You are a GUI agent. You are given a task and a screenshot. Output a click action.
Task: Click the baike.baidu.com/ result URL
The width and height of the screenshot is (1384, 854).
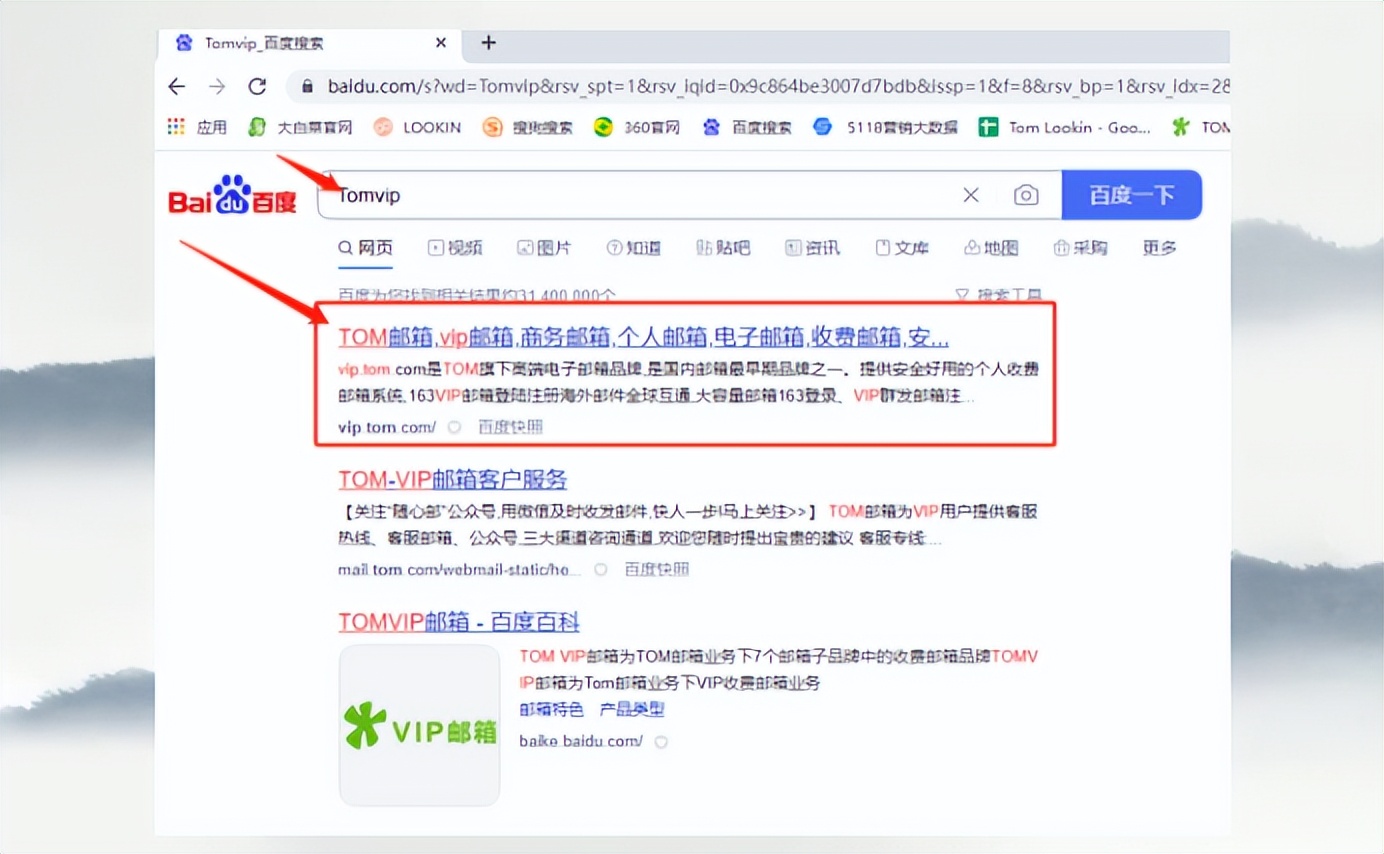581,742
